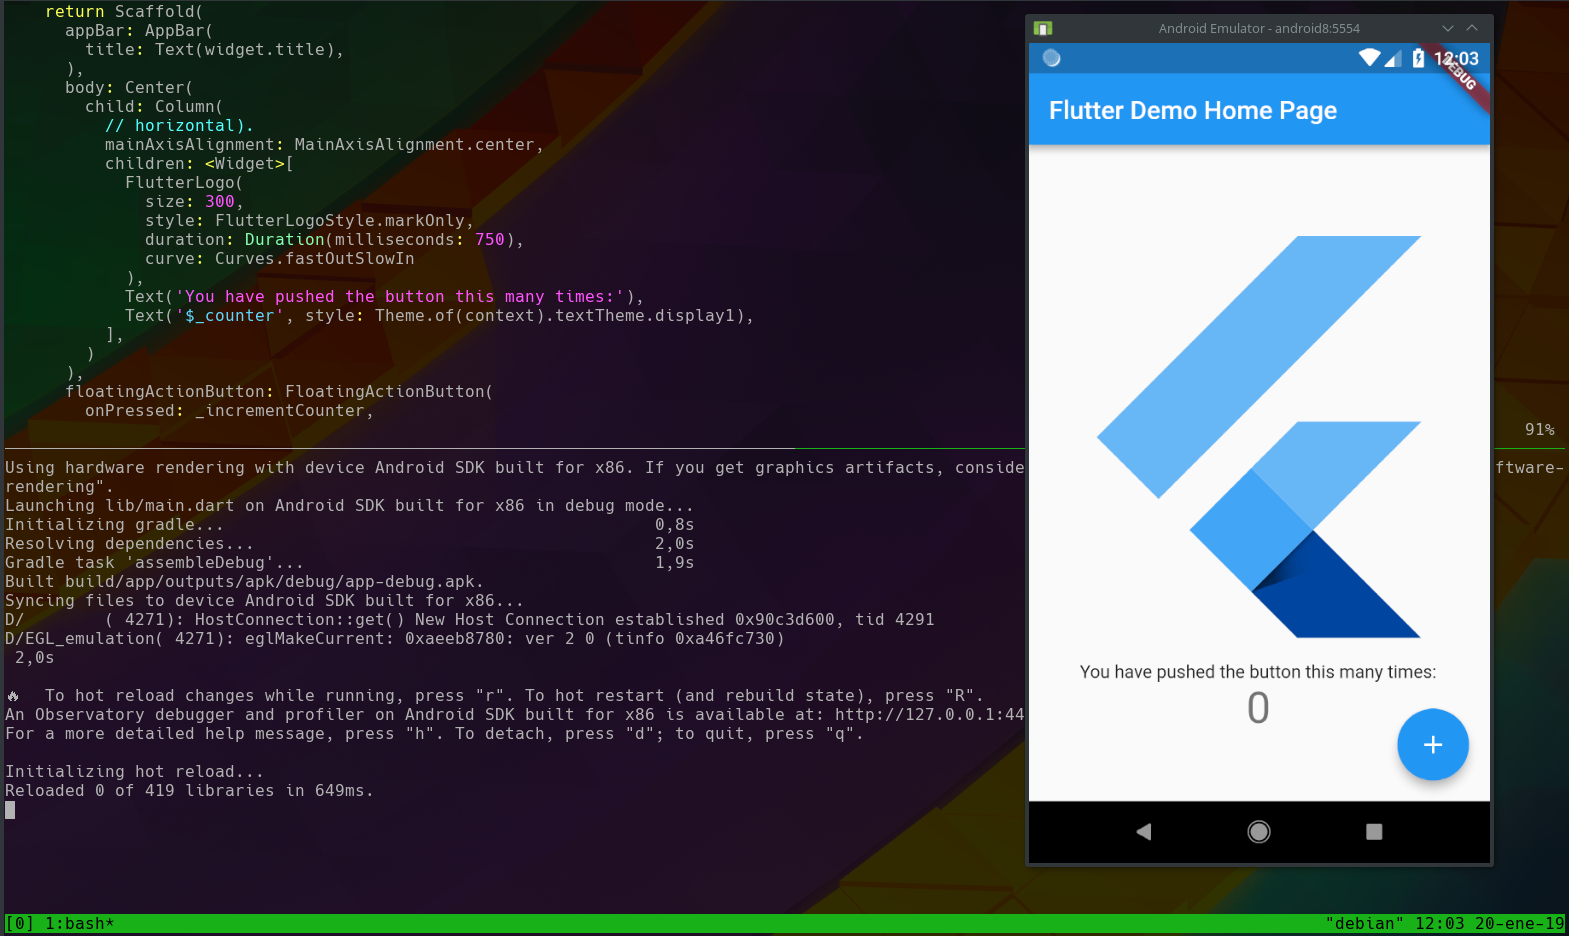Minimize emulator using the down chevron
Image resolution: width=1569 pixels, height=936 pixels.
tap(1447, 28)
